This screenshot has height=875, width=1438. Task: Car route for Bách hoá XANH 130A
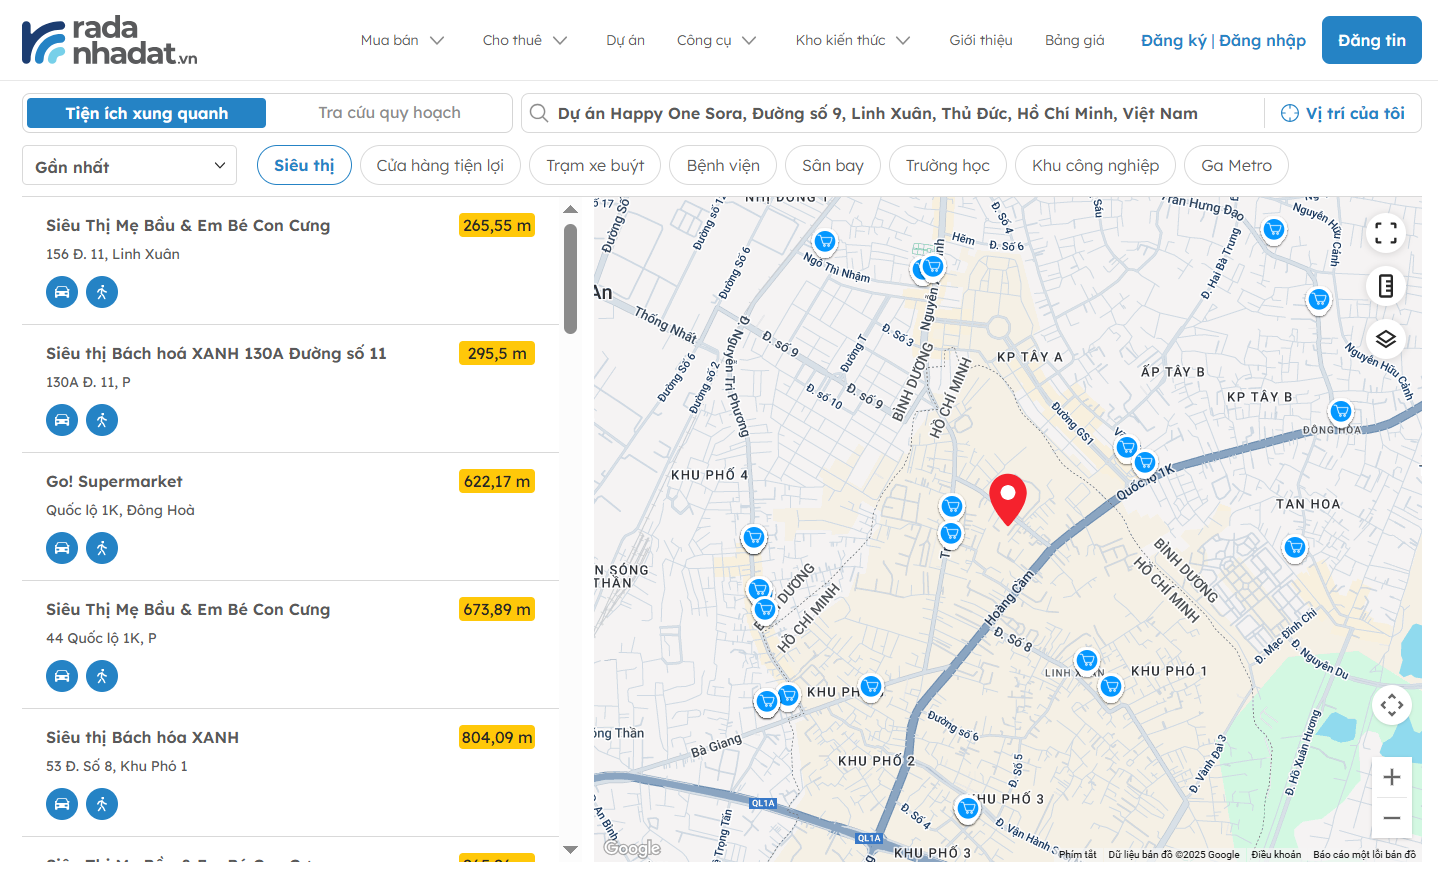[x=62, y=420]
